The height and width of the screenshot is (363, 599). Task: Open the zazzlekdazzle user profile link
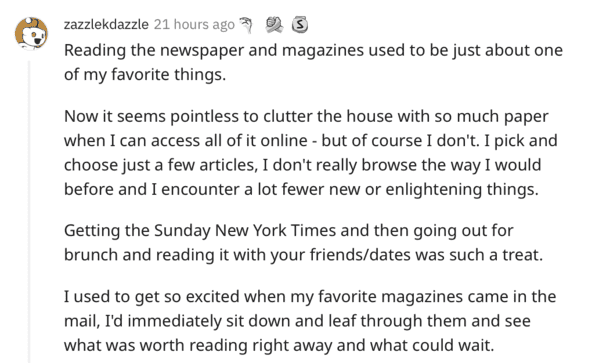coord(106,24)
